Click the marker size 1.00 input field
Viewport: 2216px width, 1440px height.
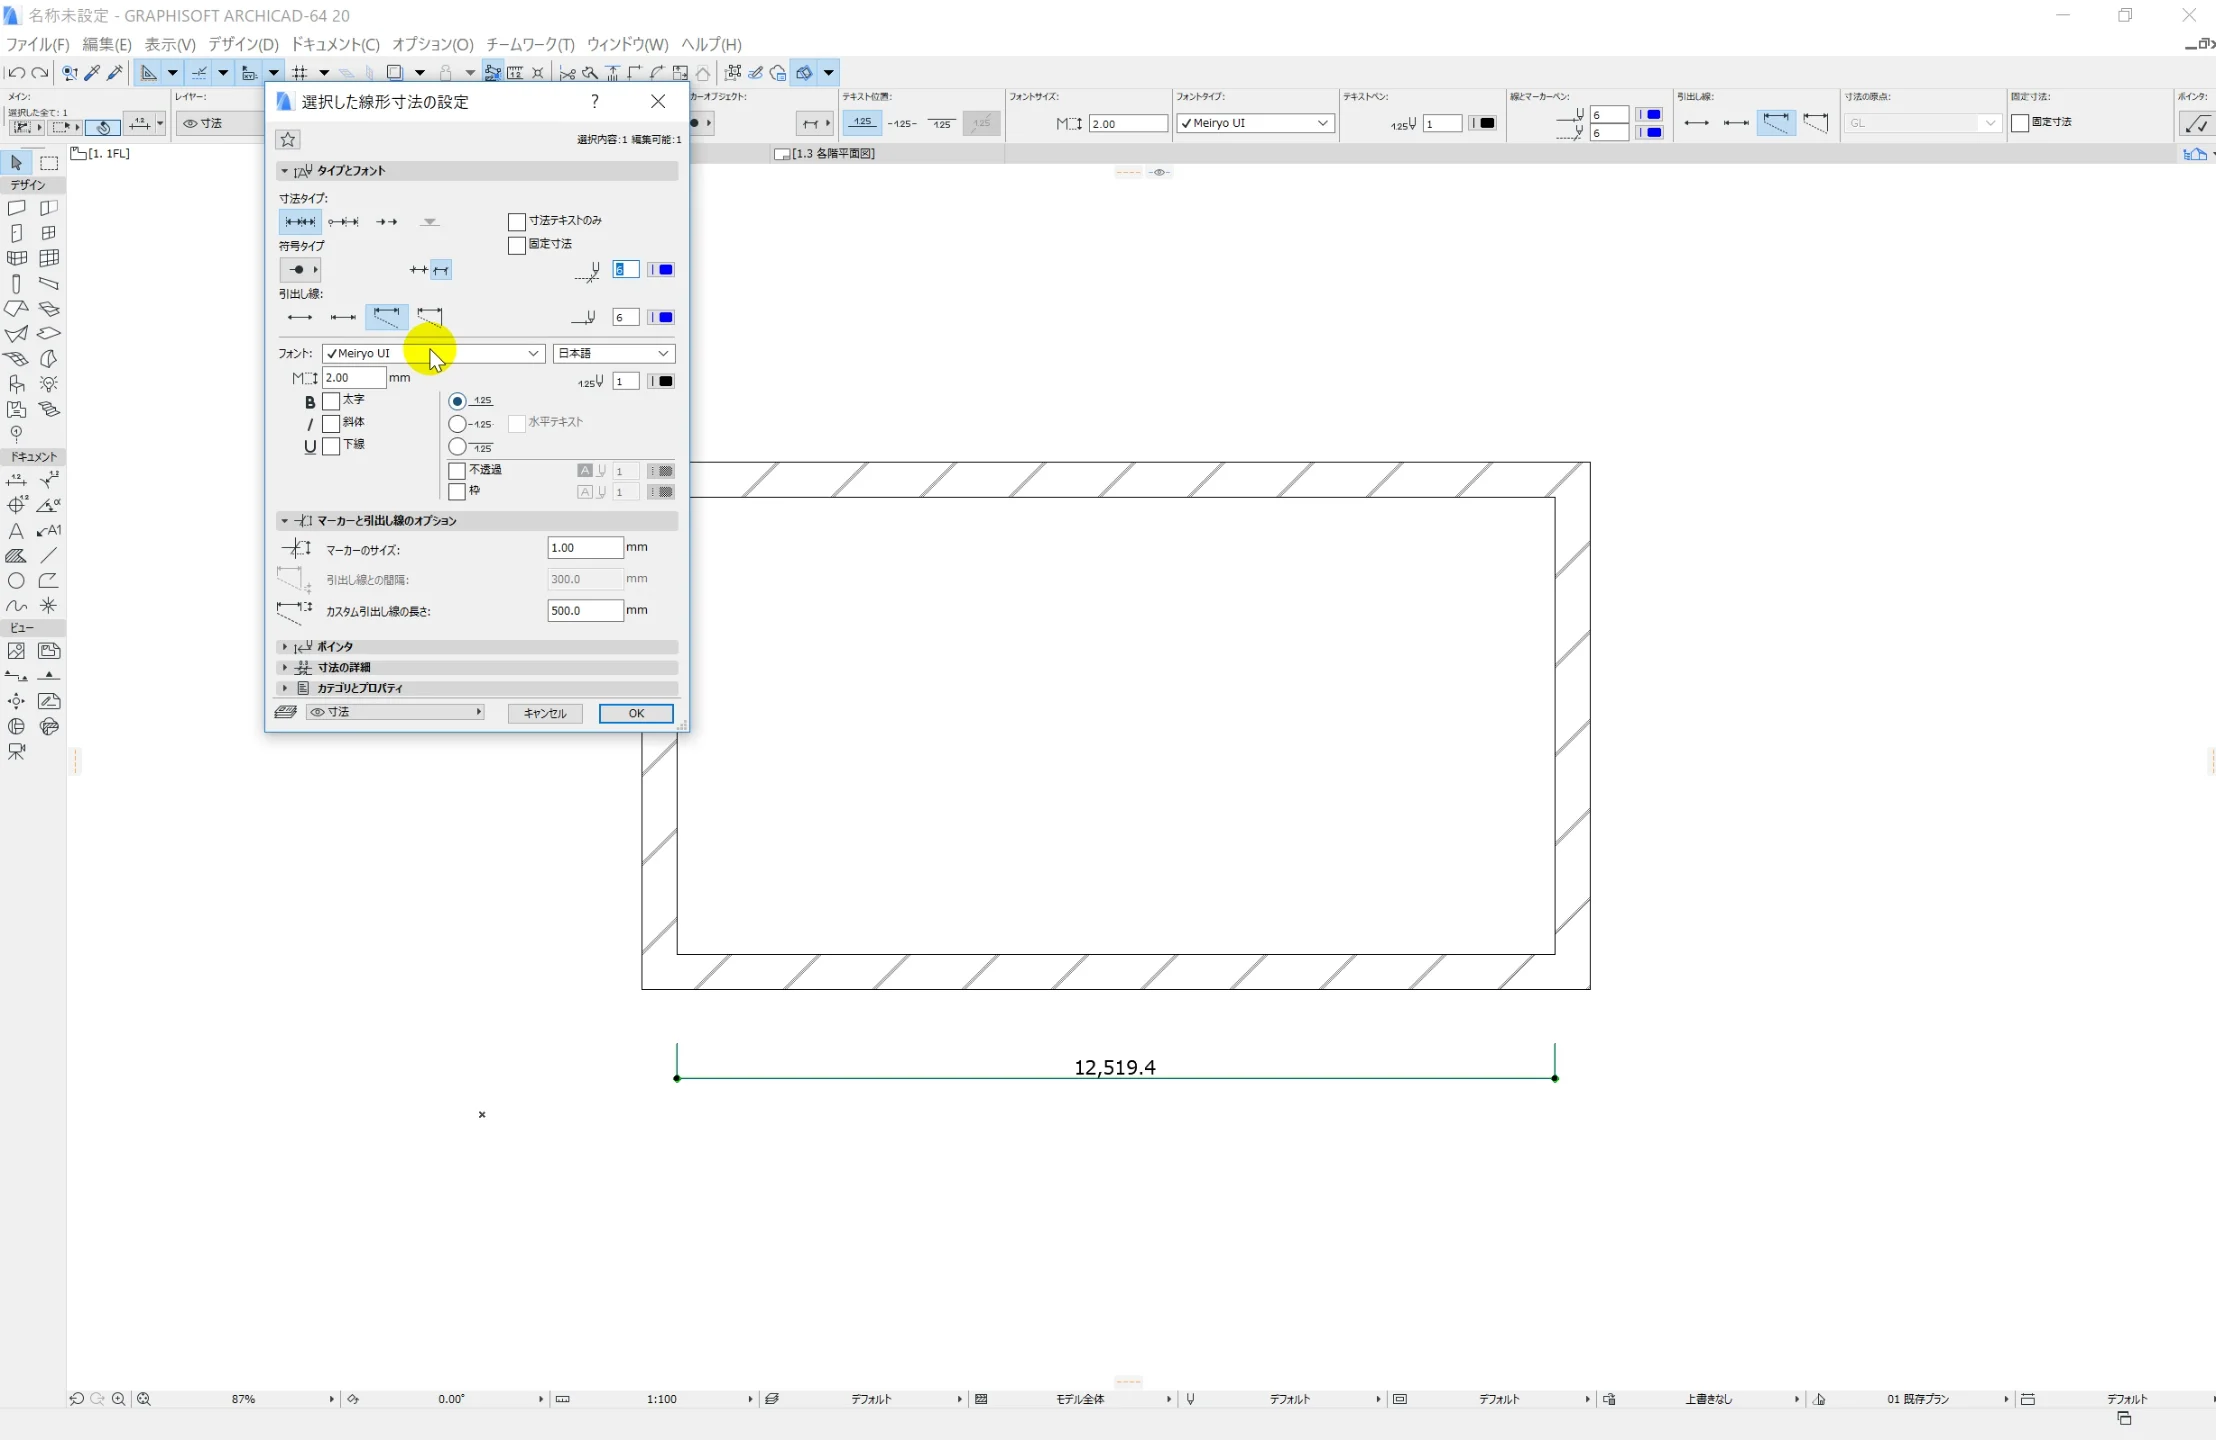tap(585, 548)
